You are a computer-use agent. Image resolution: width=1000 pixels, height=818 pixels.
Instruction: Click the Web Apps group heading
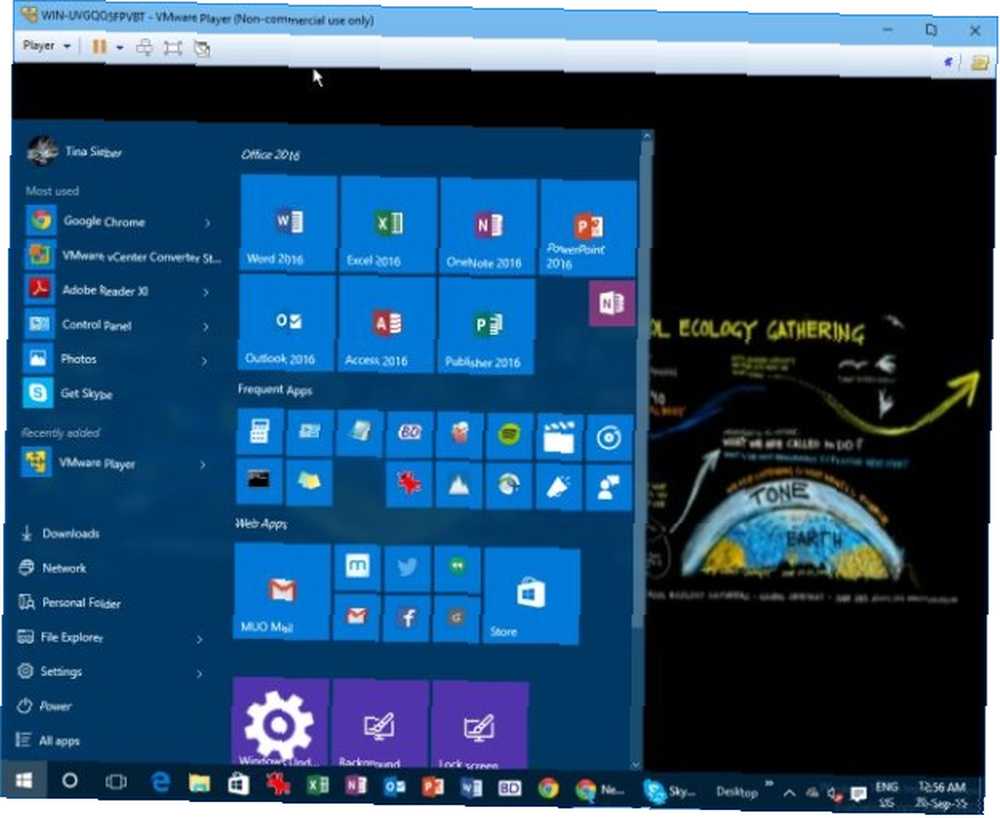pyautogui.click(x=261, y=524)
